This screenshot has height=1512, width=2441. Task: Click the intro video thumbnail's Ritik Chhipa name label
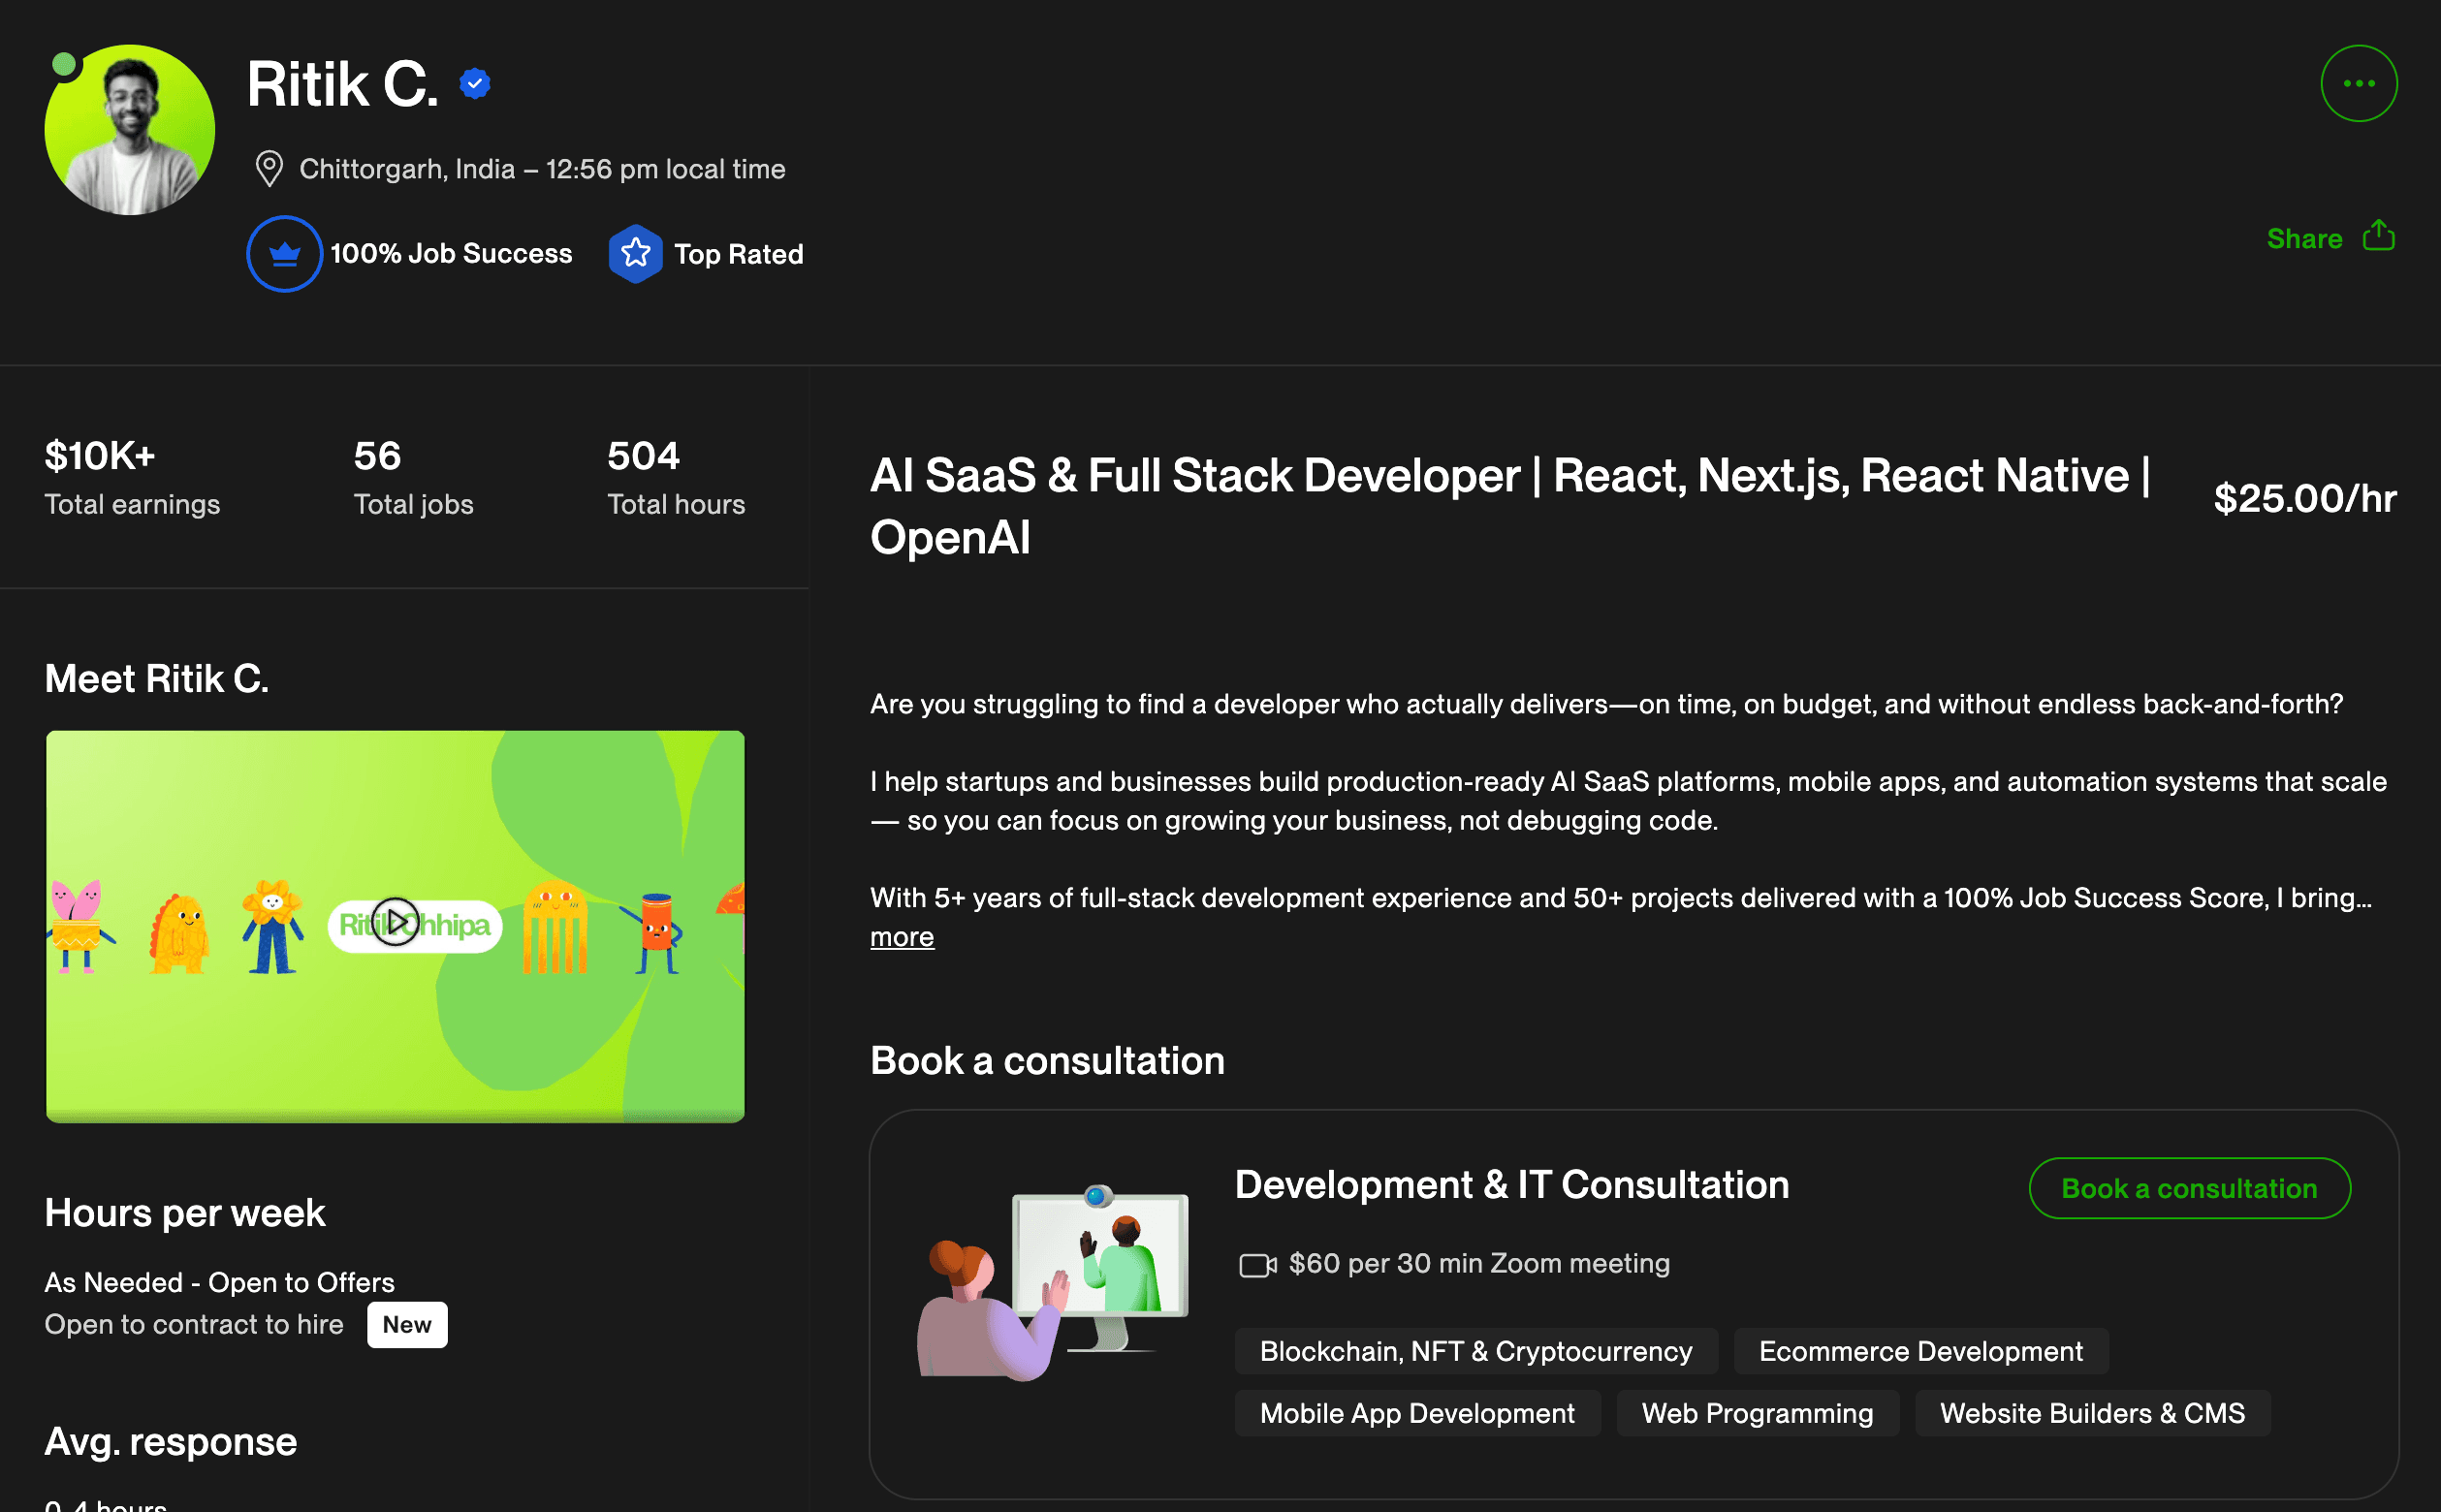coord(415,925)
